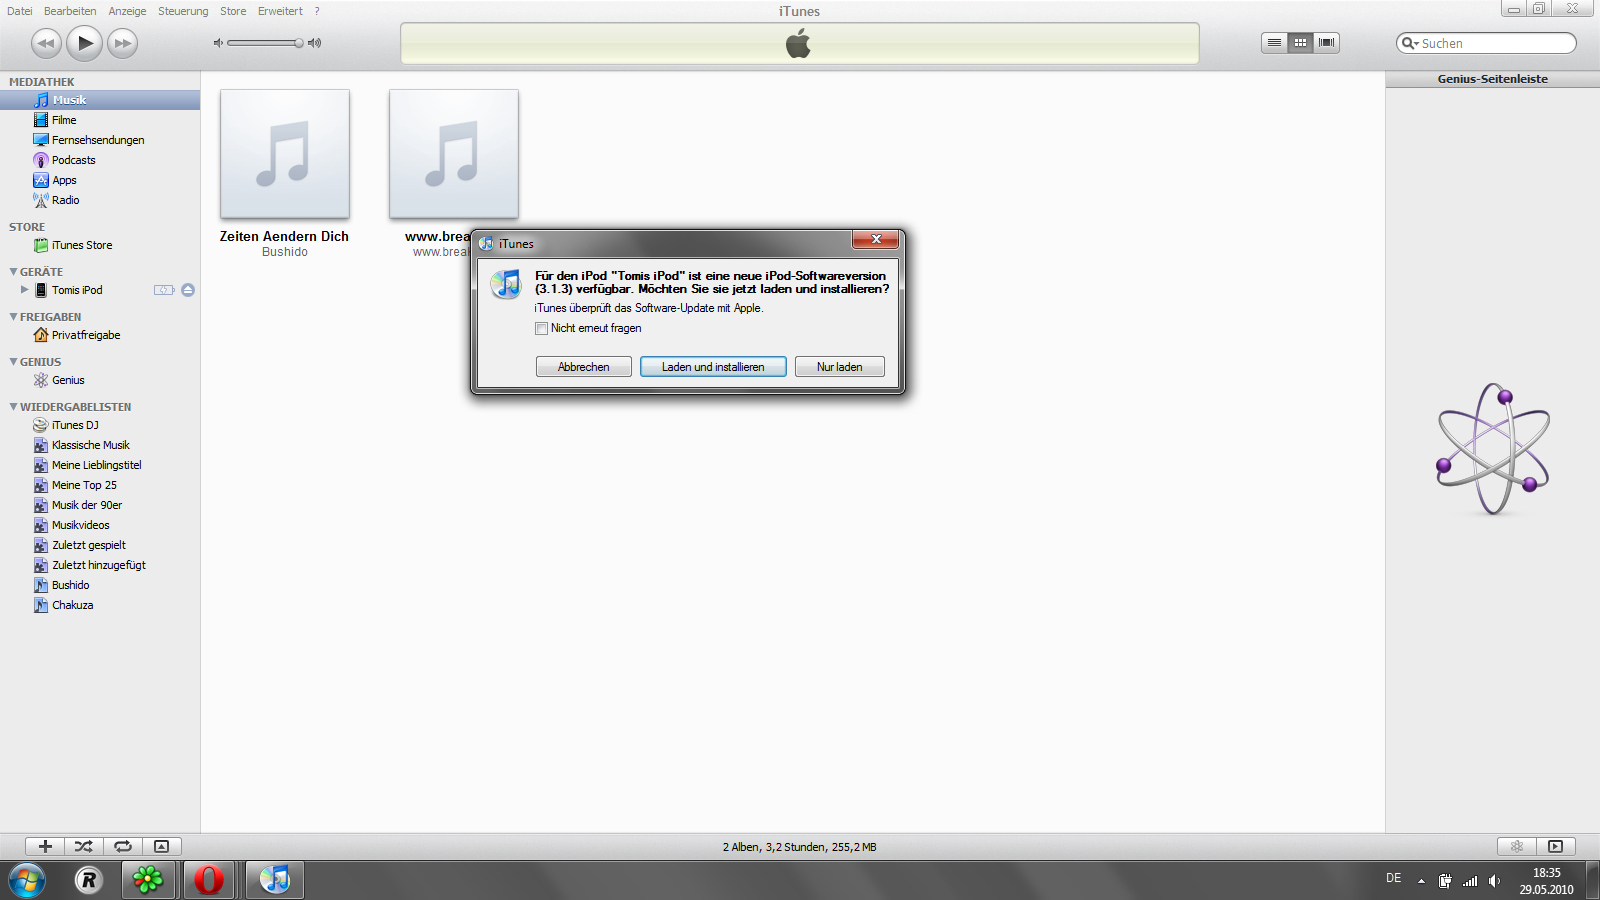Select the www.brea album cover
Image resolution: width=1600 pixels, height=900 pixels.
(454, 154)
